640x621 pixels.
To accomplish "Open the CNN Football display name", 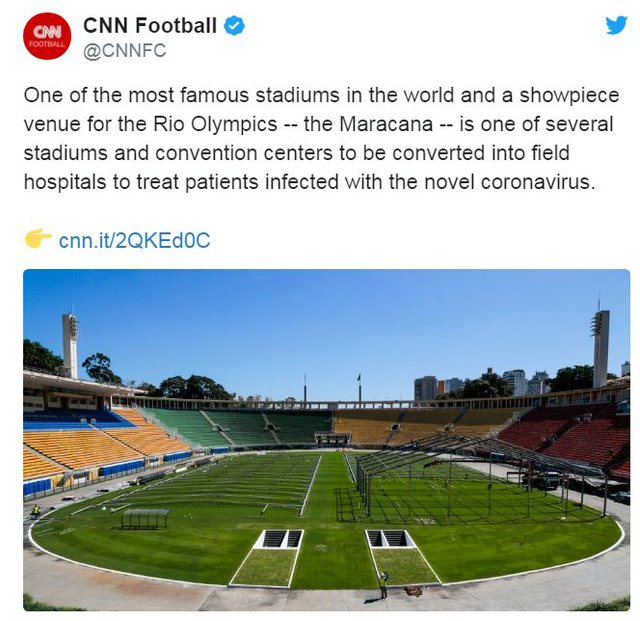I will pos(150,25).
